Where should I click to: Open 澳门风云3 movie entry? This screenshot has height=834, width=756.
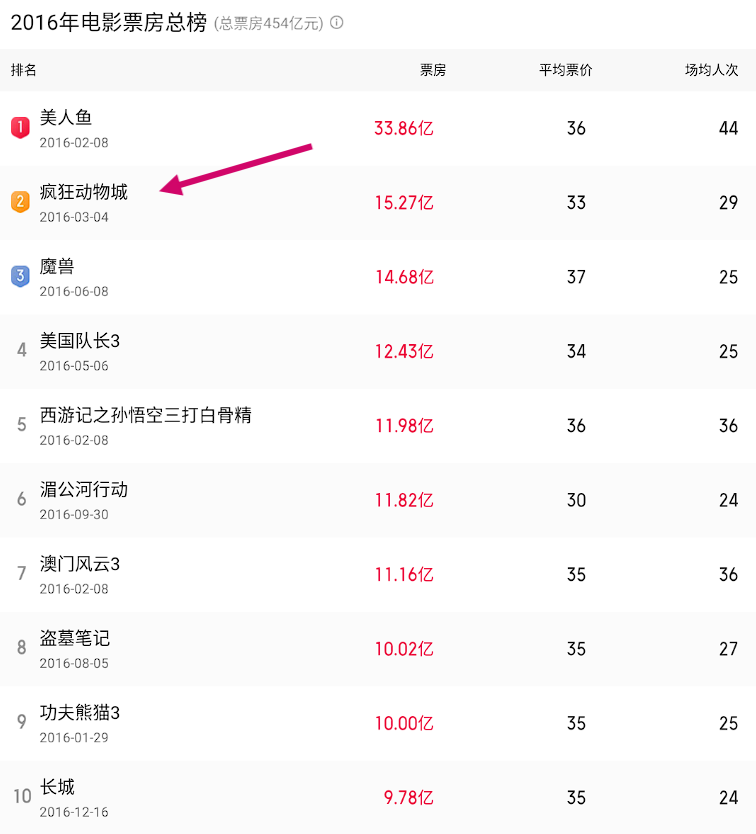pyautogui.click(x=80, y=564)
